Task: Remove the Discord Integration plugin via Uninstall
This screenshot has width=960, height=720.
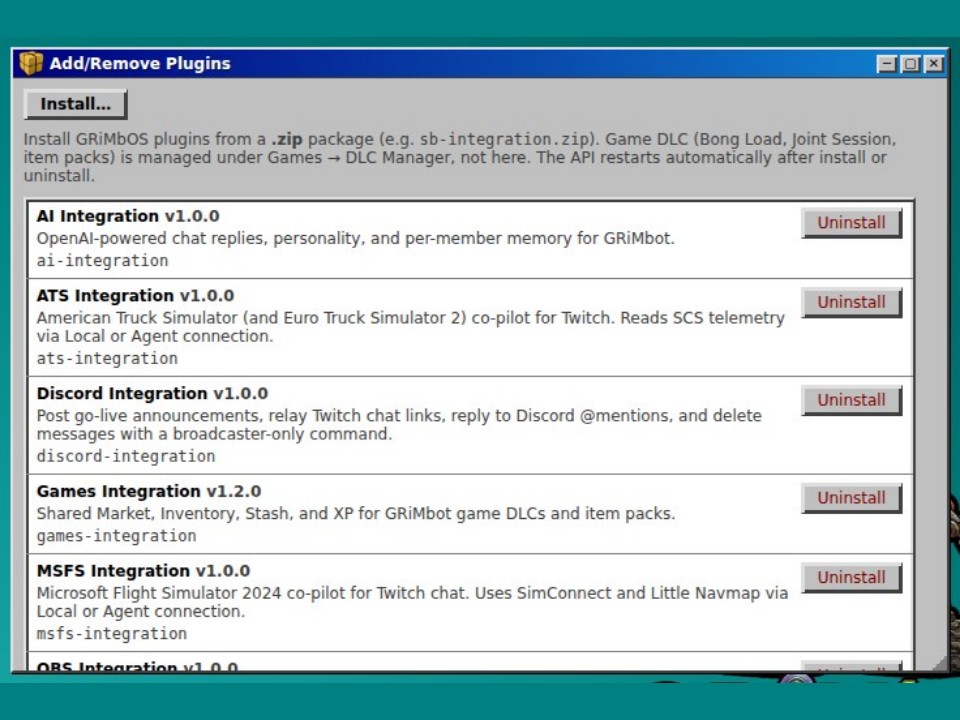Action: tap(852, 400)
